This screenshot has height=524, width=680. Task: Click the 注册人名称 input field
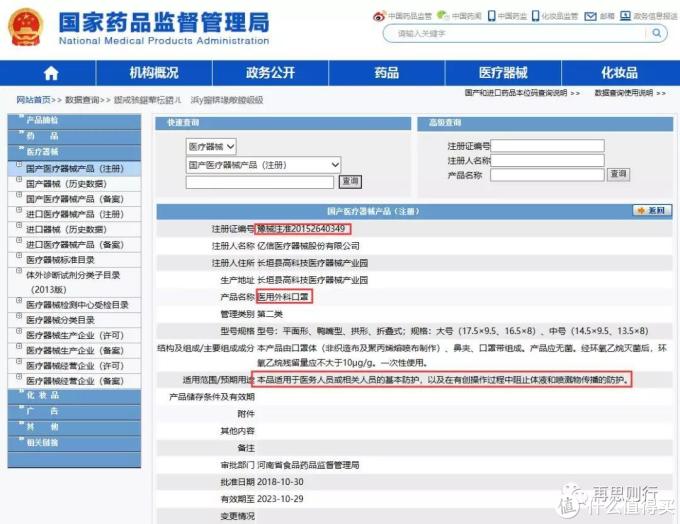(547, 160)
